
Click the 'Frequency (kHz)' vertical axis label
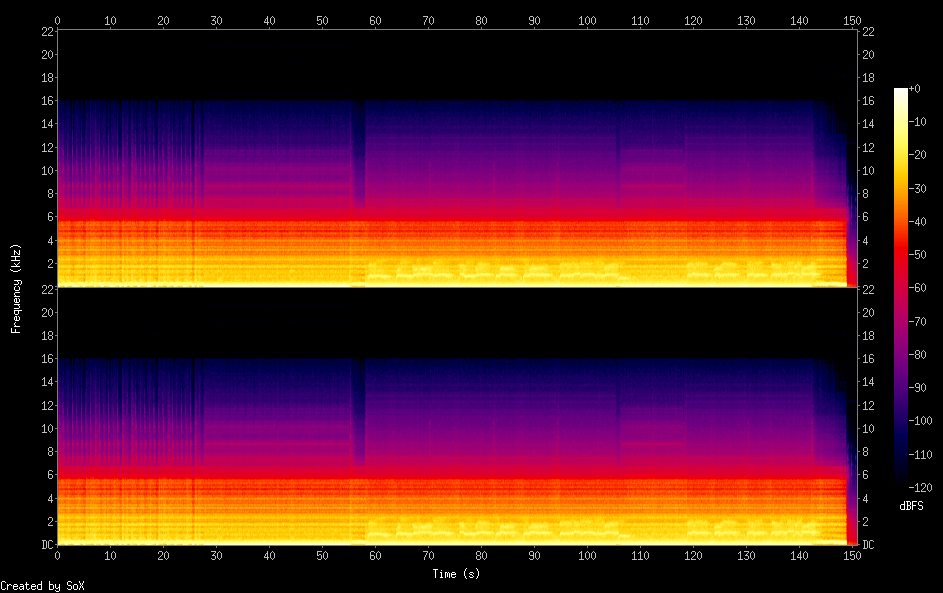point(16,288)
